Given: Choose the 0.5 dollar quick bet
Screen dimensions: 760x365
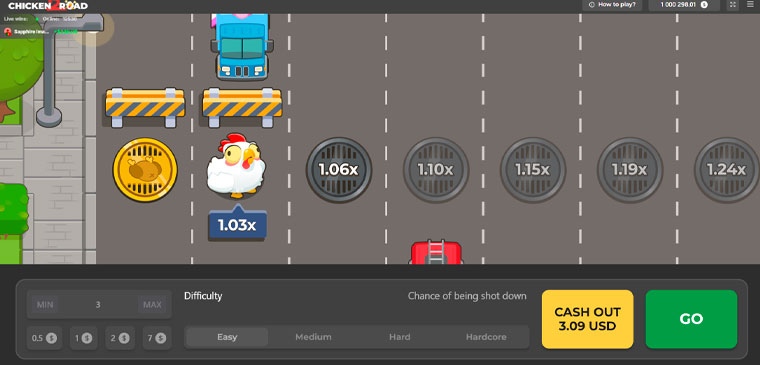Looking at the screenshot, I should point(45,338).
